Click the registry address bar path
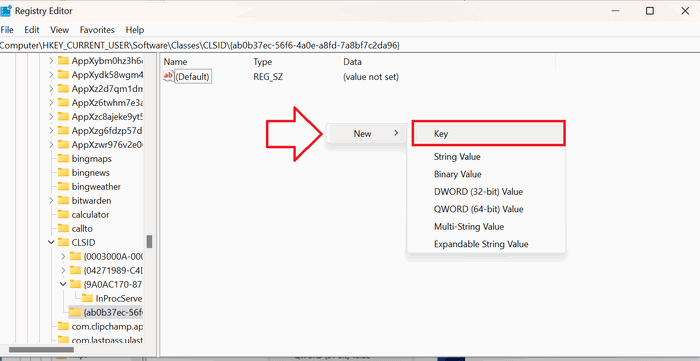The width and height of the screenshot is (700, 361). point(200,46)
